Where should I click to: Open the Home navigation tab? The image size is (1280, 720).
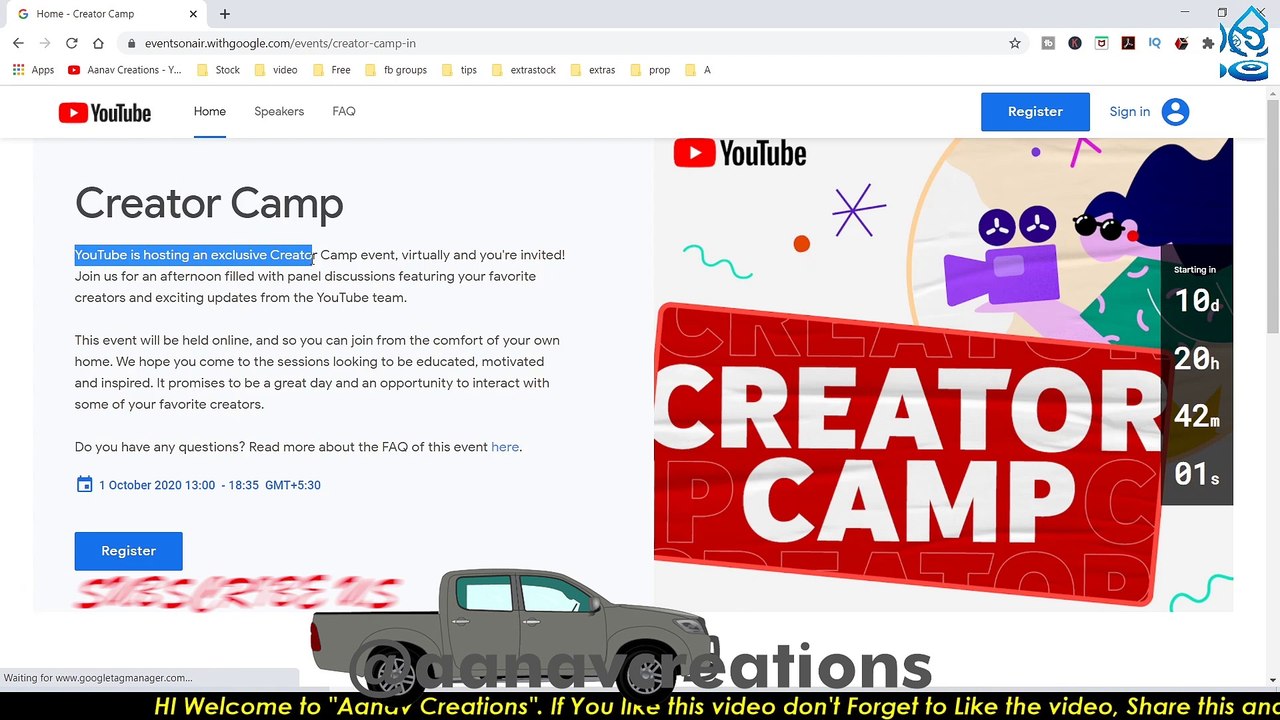[x=210, y=112]
